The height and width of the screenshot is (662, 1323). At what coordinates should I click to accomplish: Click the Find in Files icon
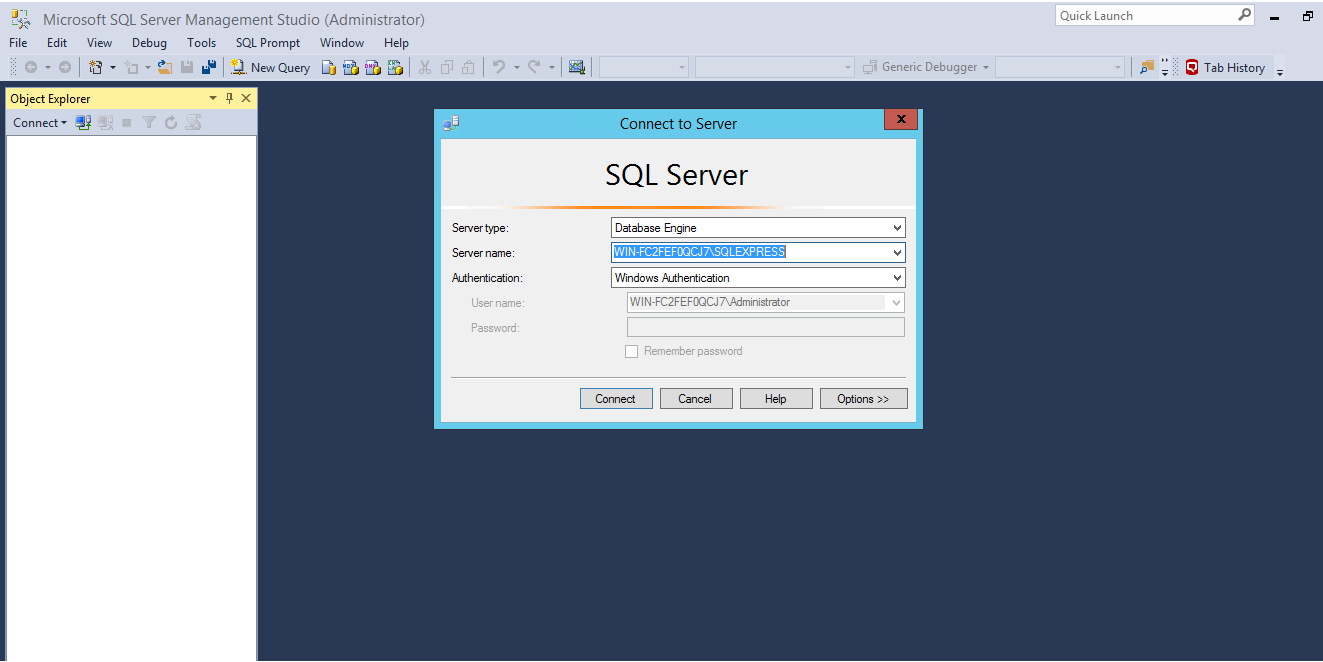coord(1146,68)
